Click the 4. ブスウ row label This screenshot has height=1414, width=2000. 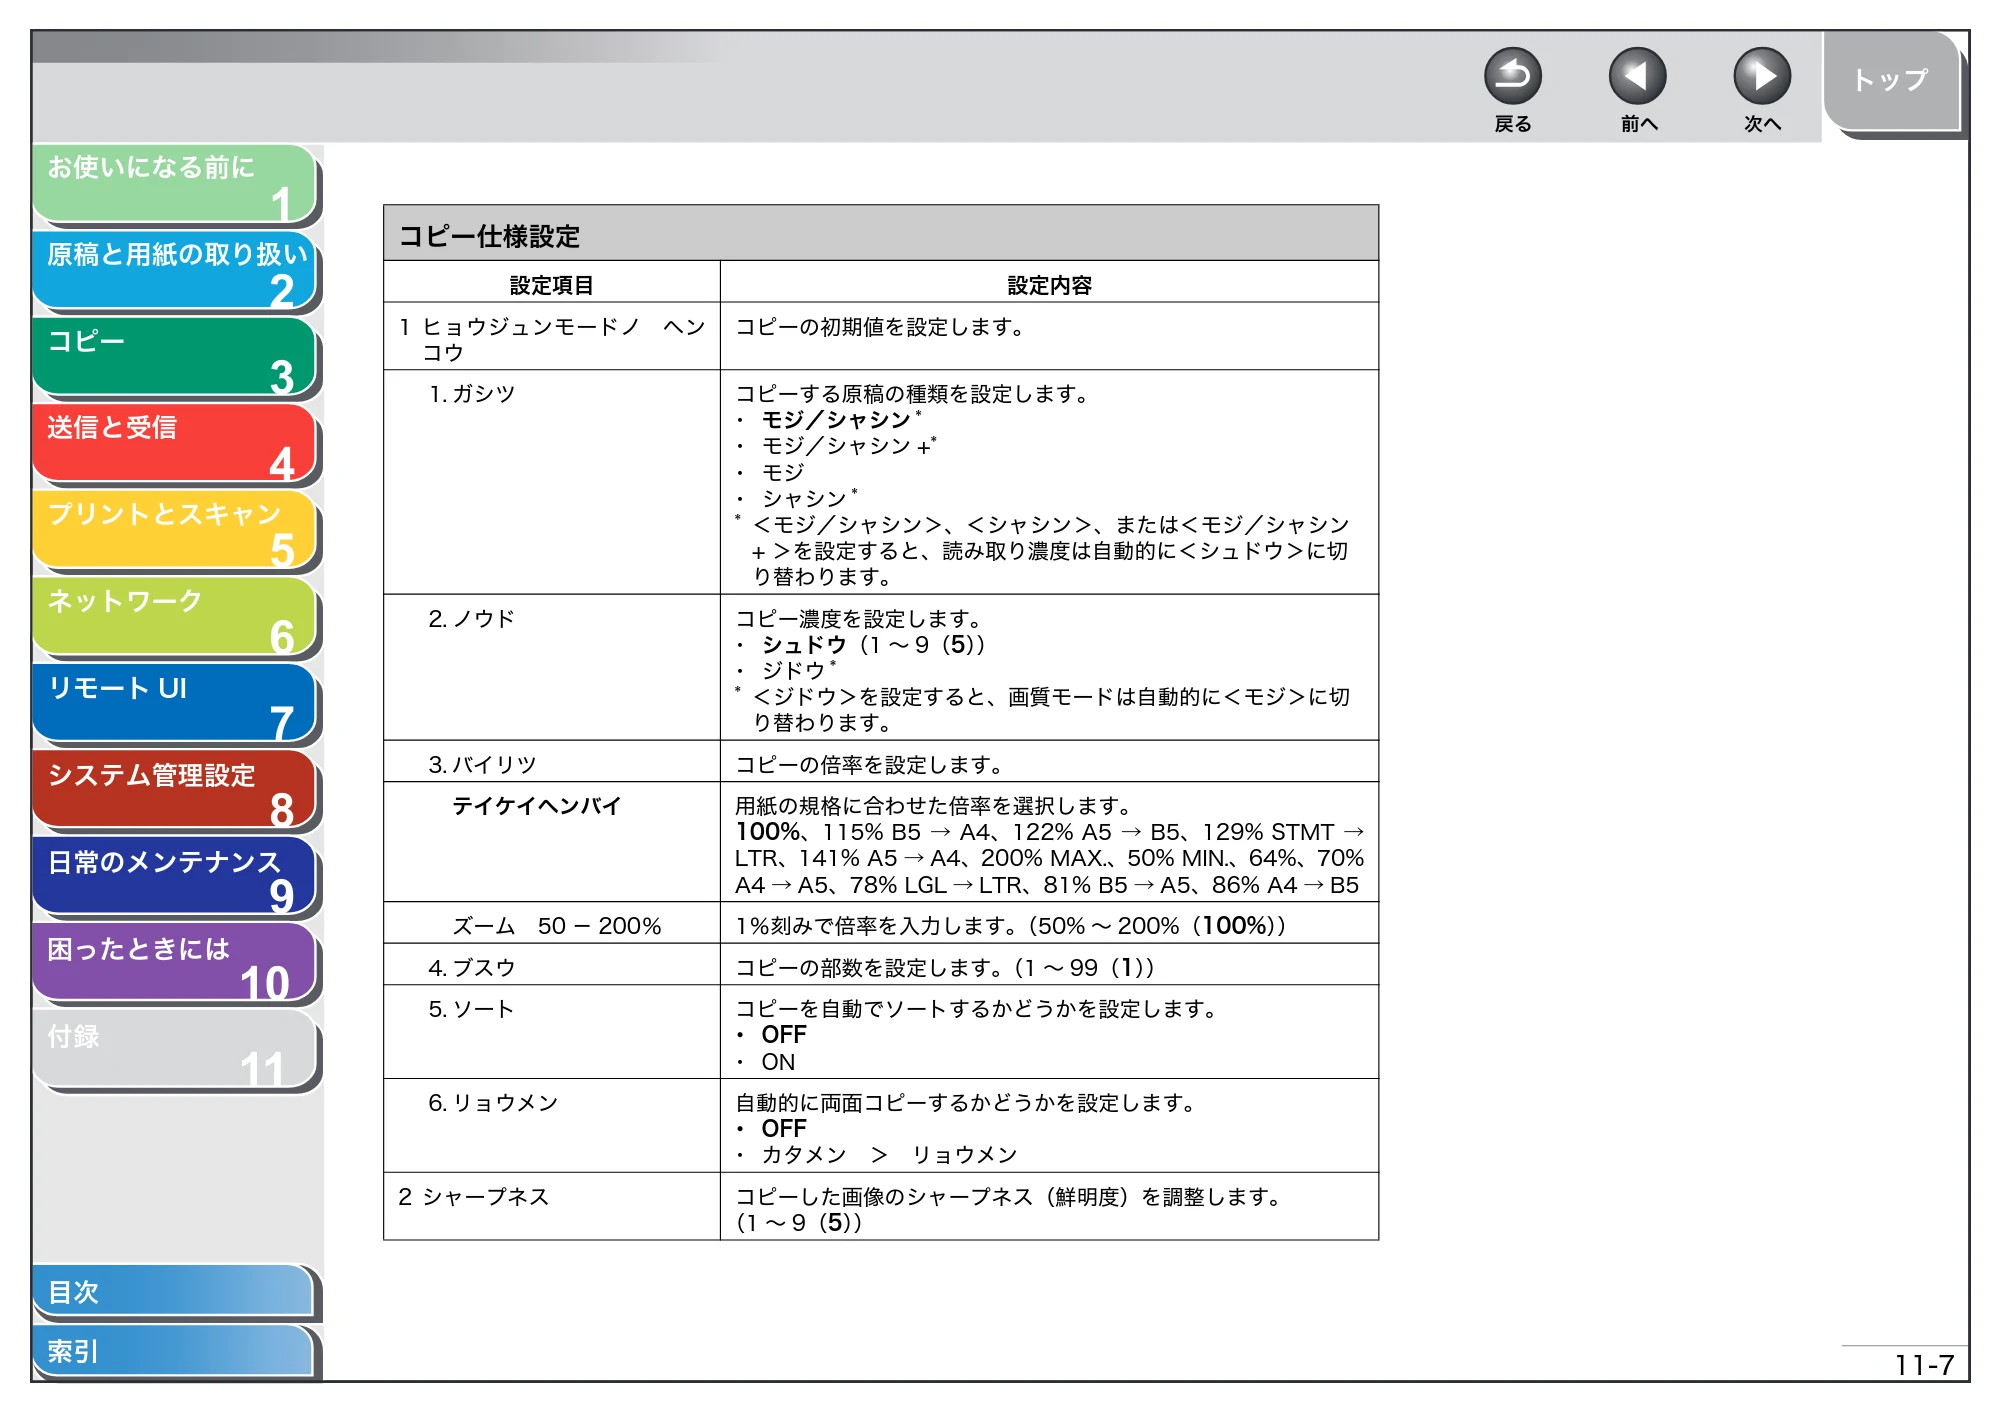tap(472, 968)
